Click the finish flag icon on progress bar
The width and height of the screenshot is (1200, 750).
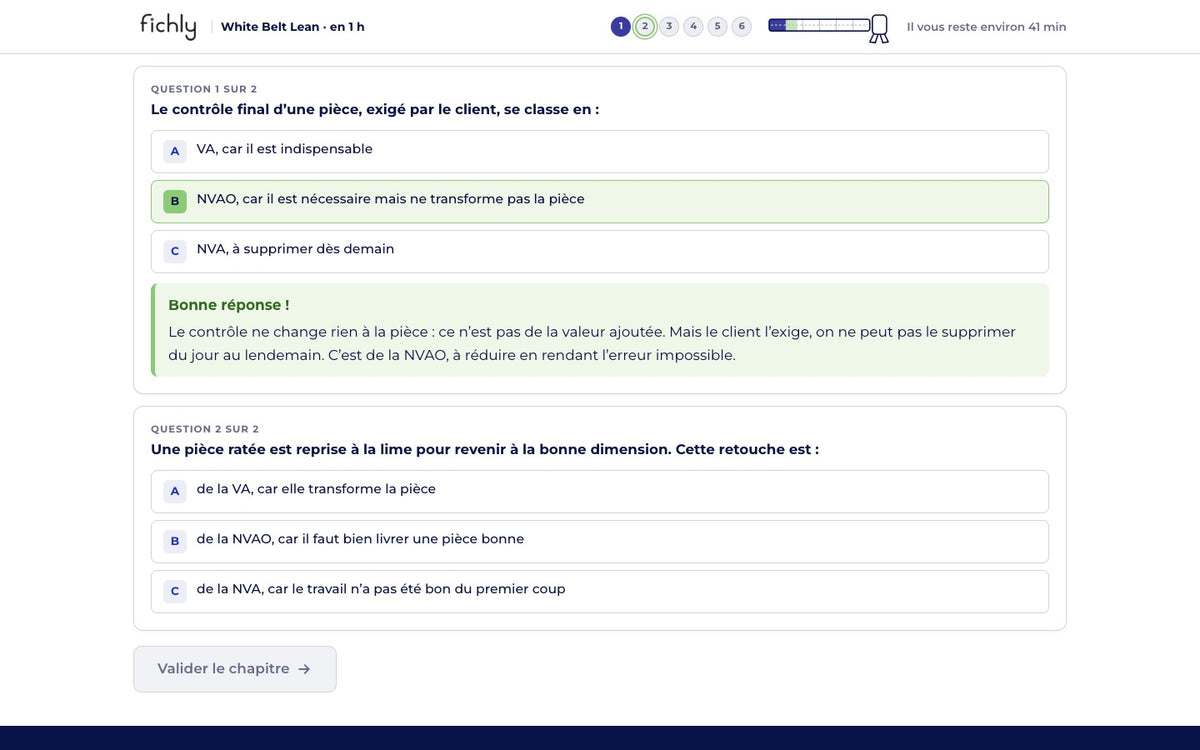879,28
